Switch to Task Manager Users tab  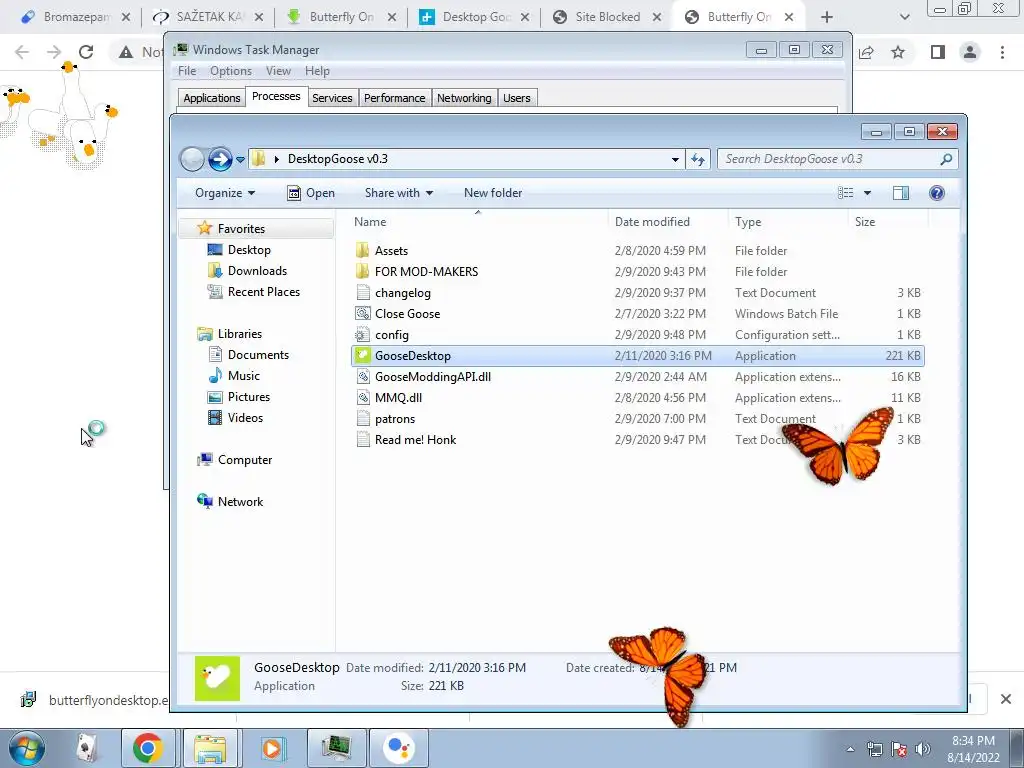(517, 98)
